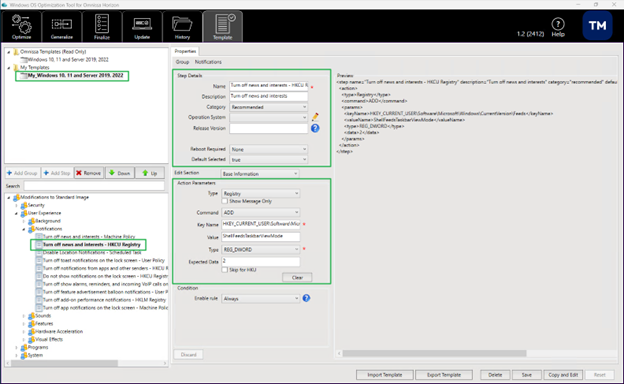Click the help icon beside Release Version

pyautogui.click(x=315, y=128)
